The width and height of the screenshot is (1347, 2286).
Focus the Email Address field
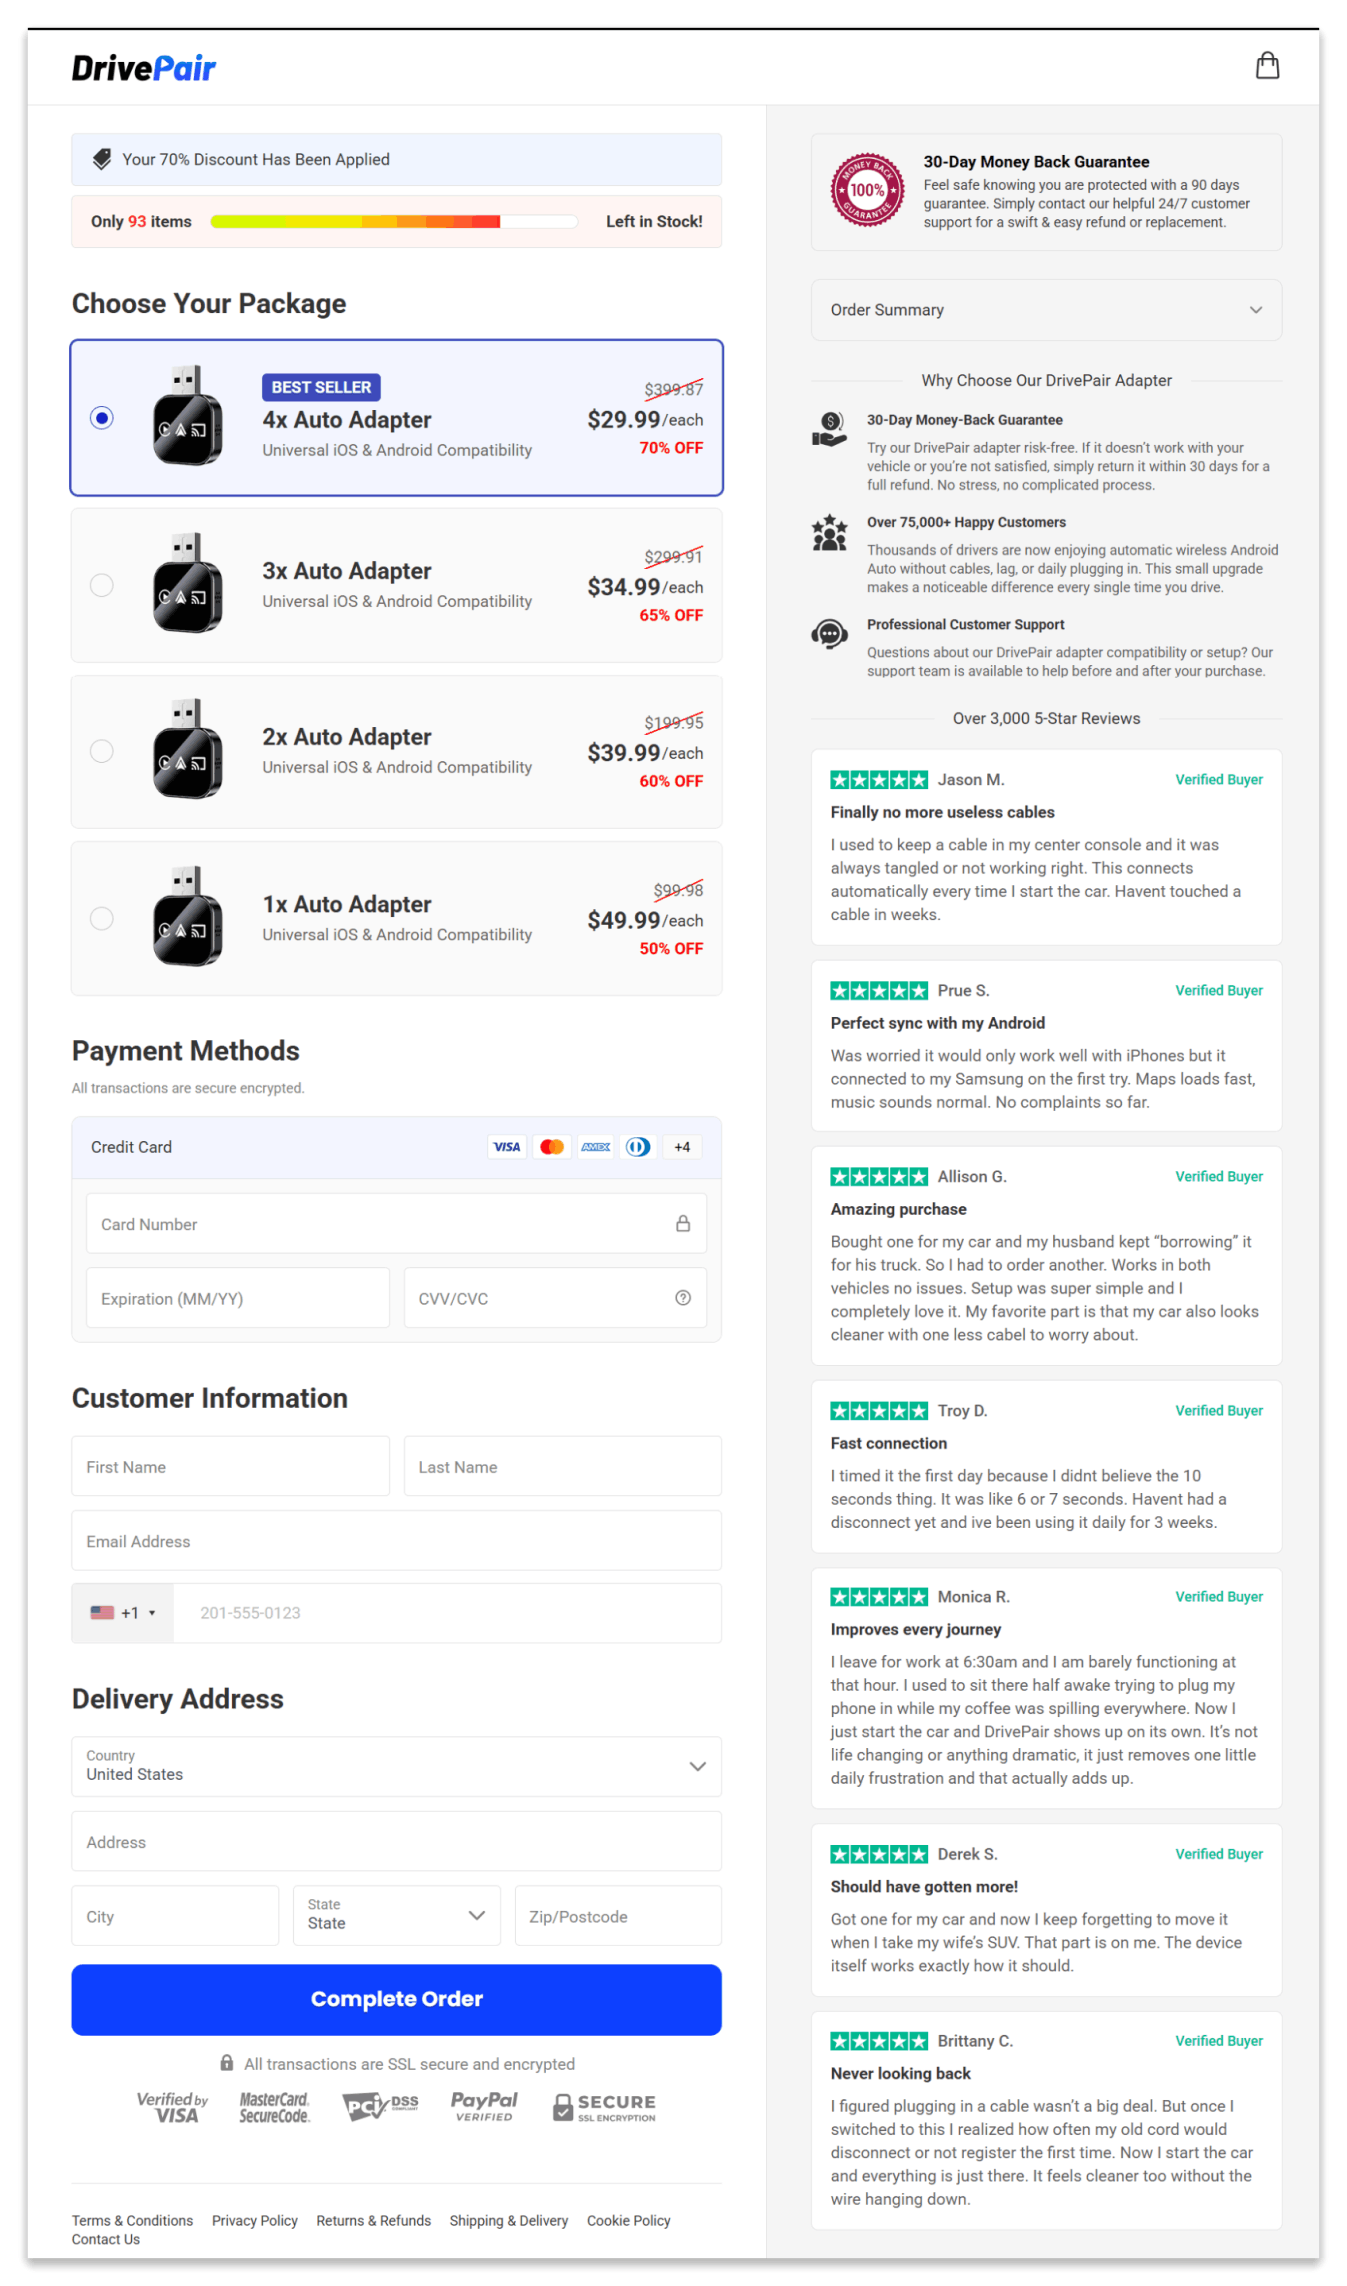click(x=396, y=1540)
